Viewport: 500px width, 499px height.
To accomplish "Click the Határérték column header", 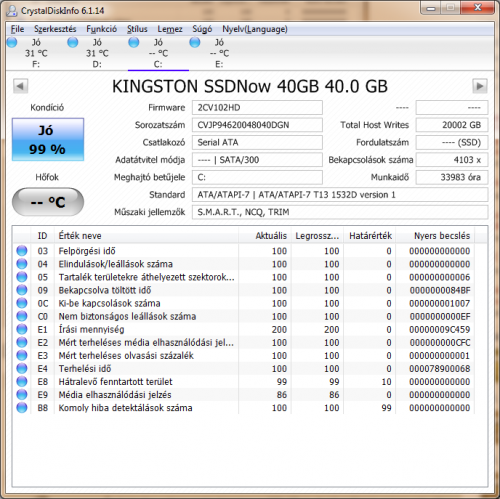I will click(x=370, y=236).
